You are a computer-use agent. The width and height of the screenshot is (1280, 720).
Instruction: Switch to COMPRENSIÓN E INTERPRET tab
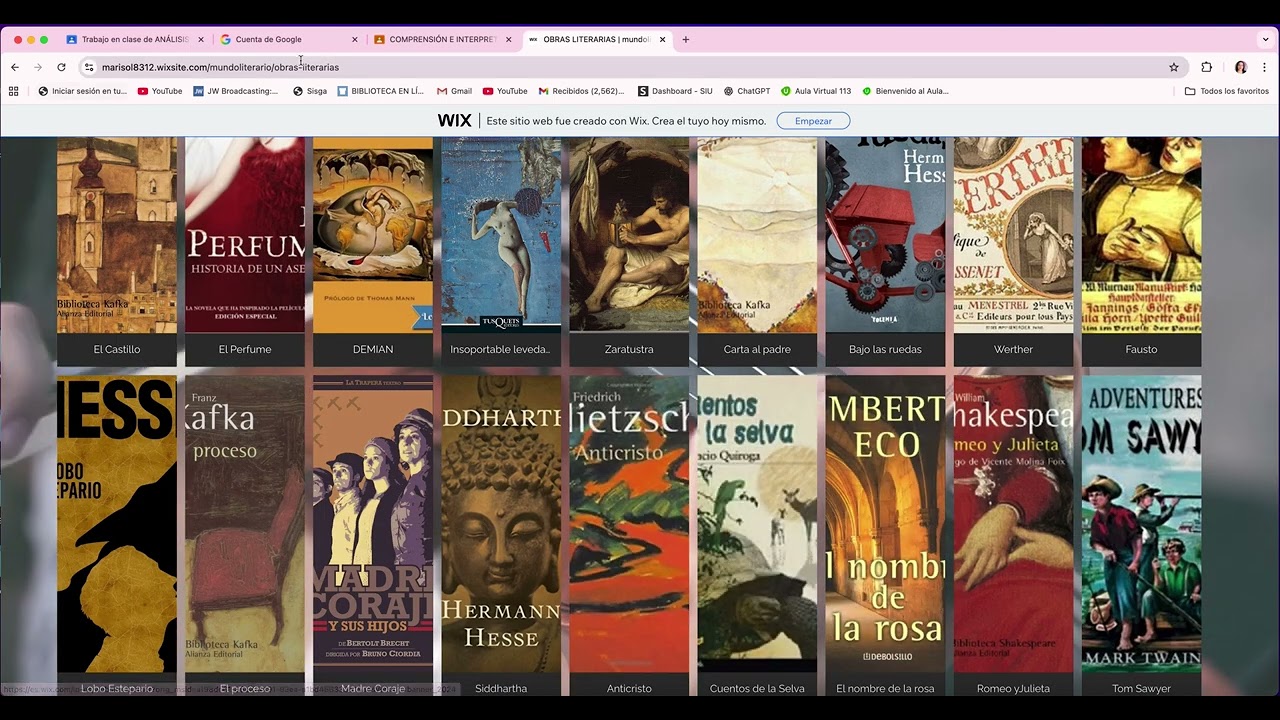pos(443,40)
